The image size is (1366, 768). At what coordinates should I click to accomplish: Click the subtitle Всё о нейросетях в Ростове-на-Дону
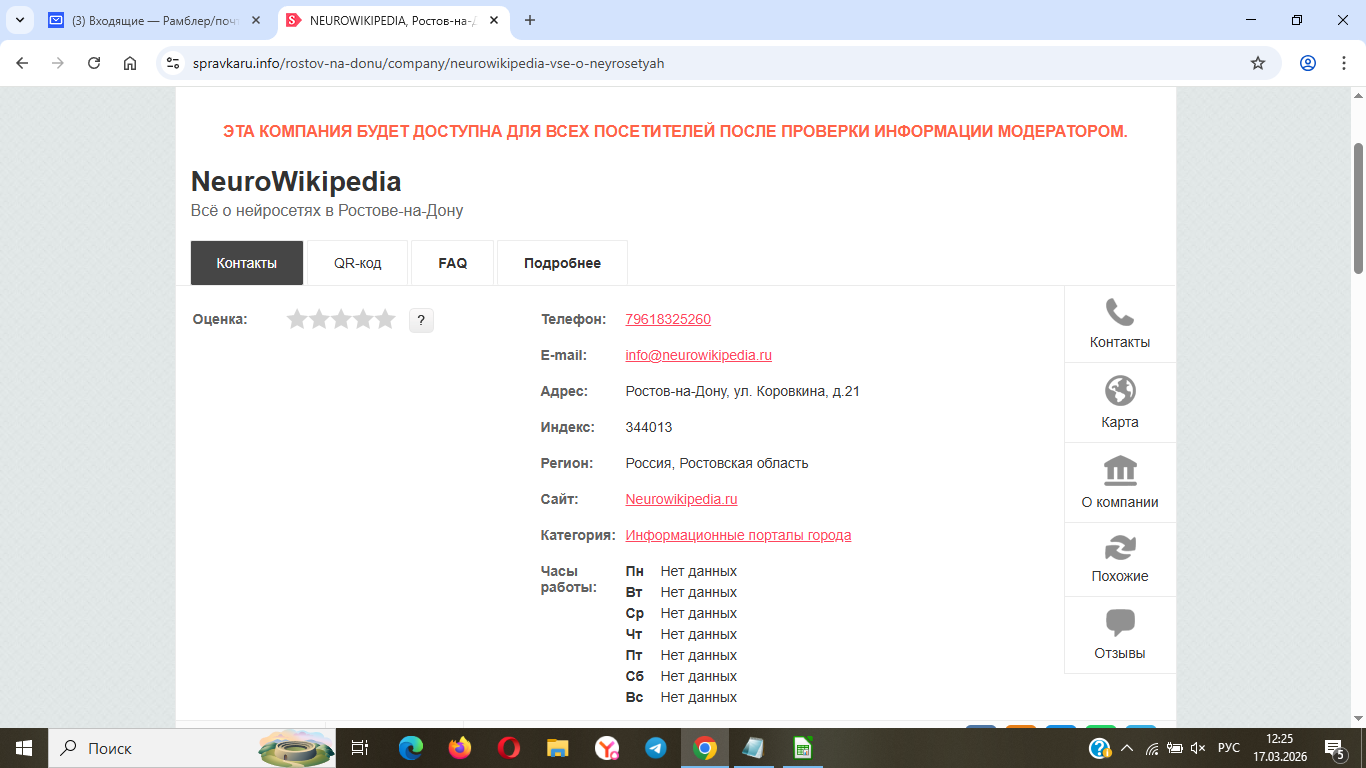click(x=327, y=211)
